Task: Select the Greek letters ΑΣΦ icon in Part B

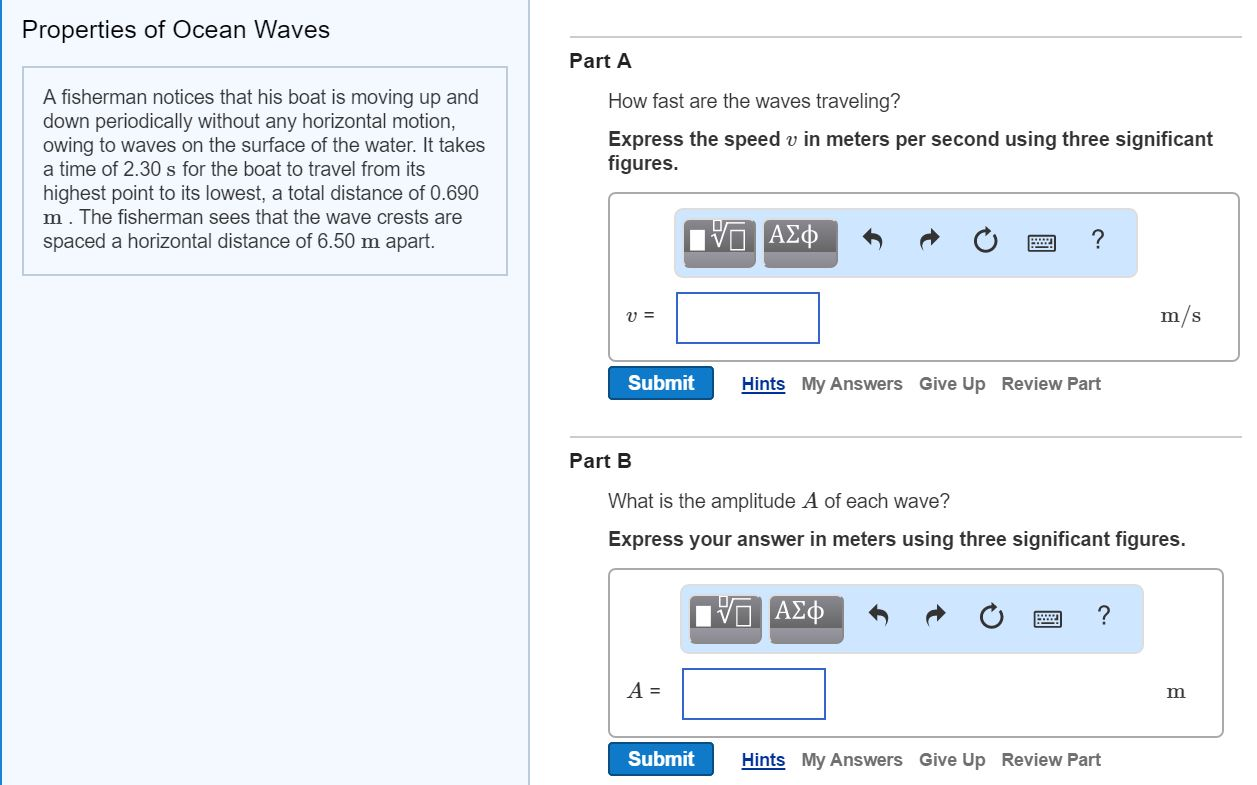Action: point(806,616)
